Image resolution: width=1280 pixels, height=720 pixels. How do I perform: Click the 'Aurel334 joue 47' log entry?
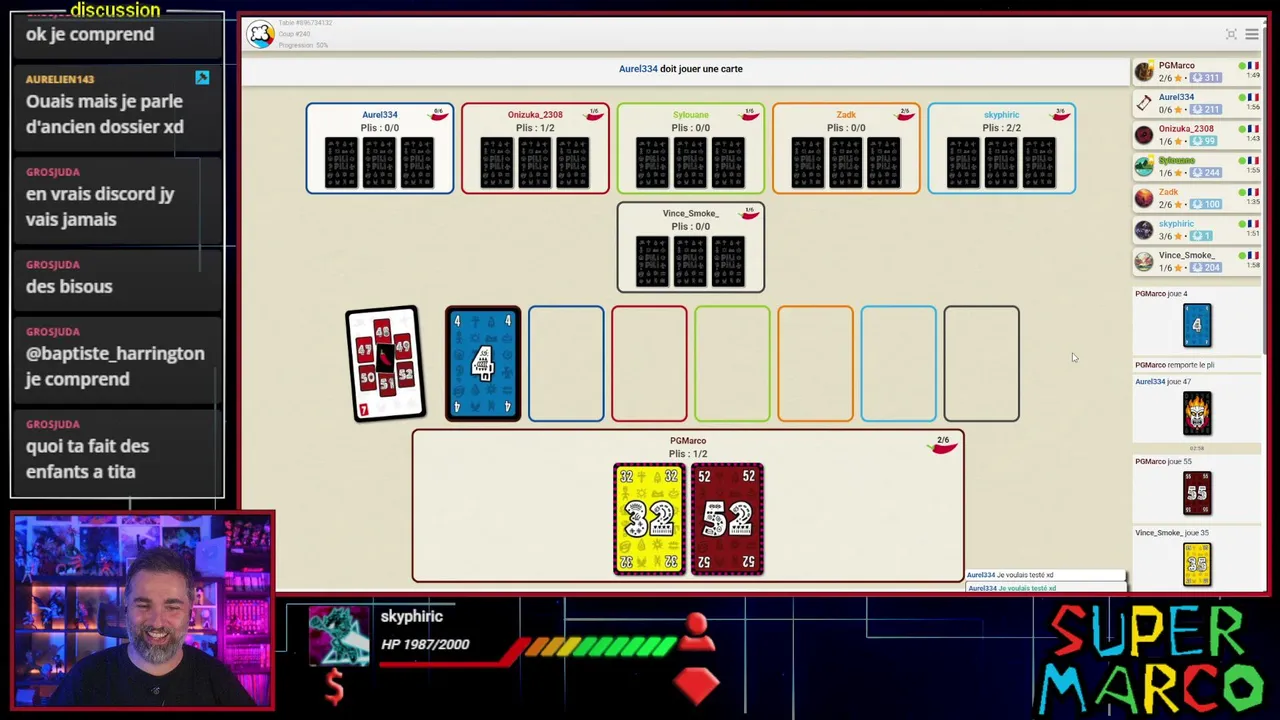pyautogui.click(x=1163, y=381)
